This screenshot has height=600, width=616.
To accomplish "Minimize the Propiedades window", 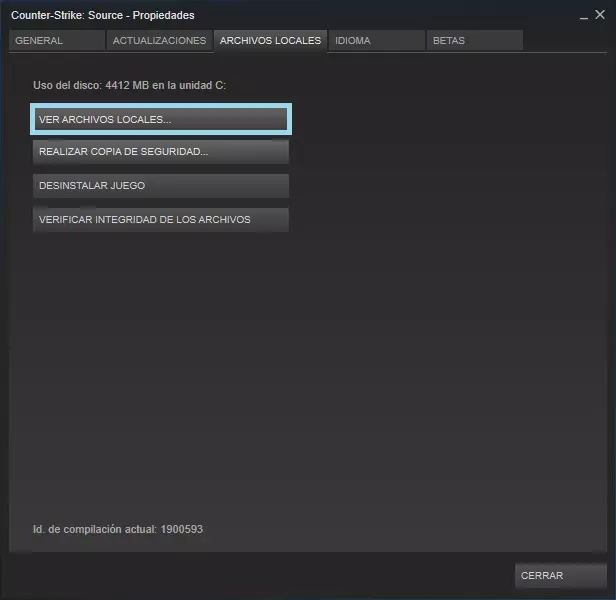I will click(584, 16).
